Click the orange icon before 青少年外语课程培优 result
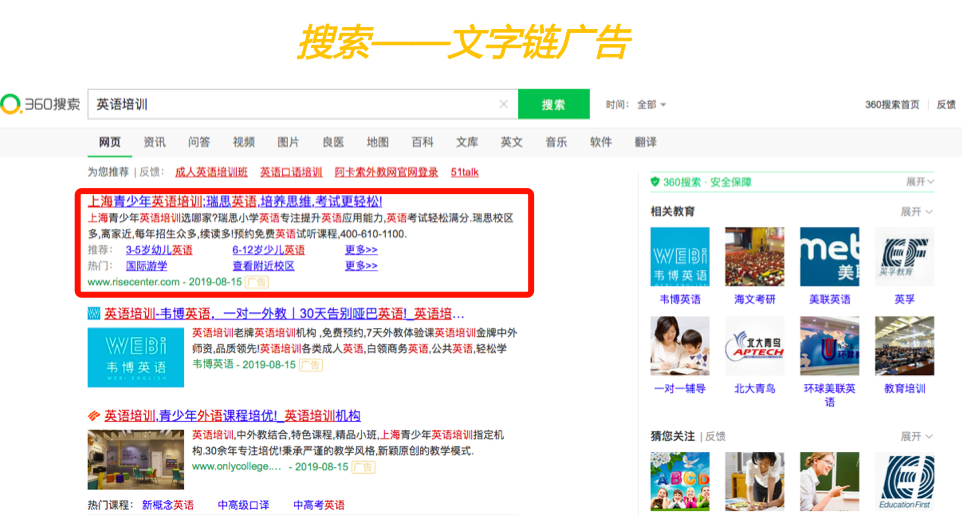 pyautogui.click(x=94, y=416)
